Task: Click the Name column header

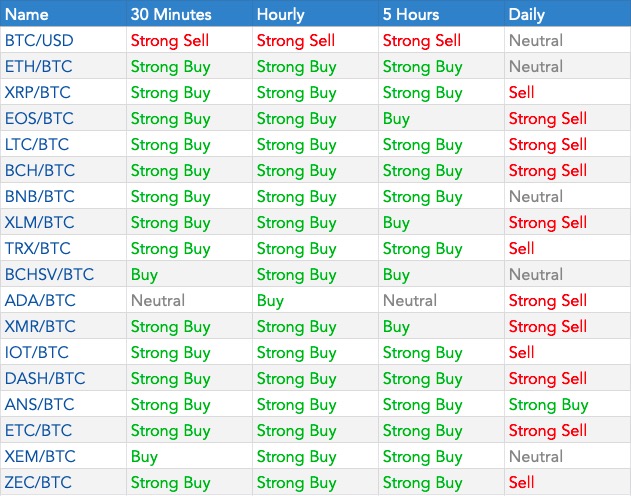Action: coord(26,15)
